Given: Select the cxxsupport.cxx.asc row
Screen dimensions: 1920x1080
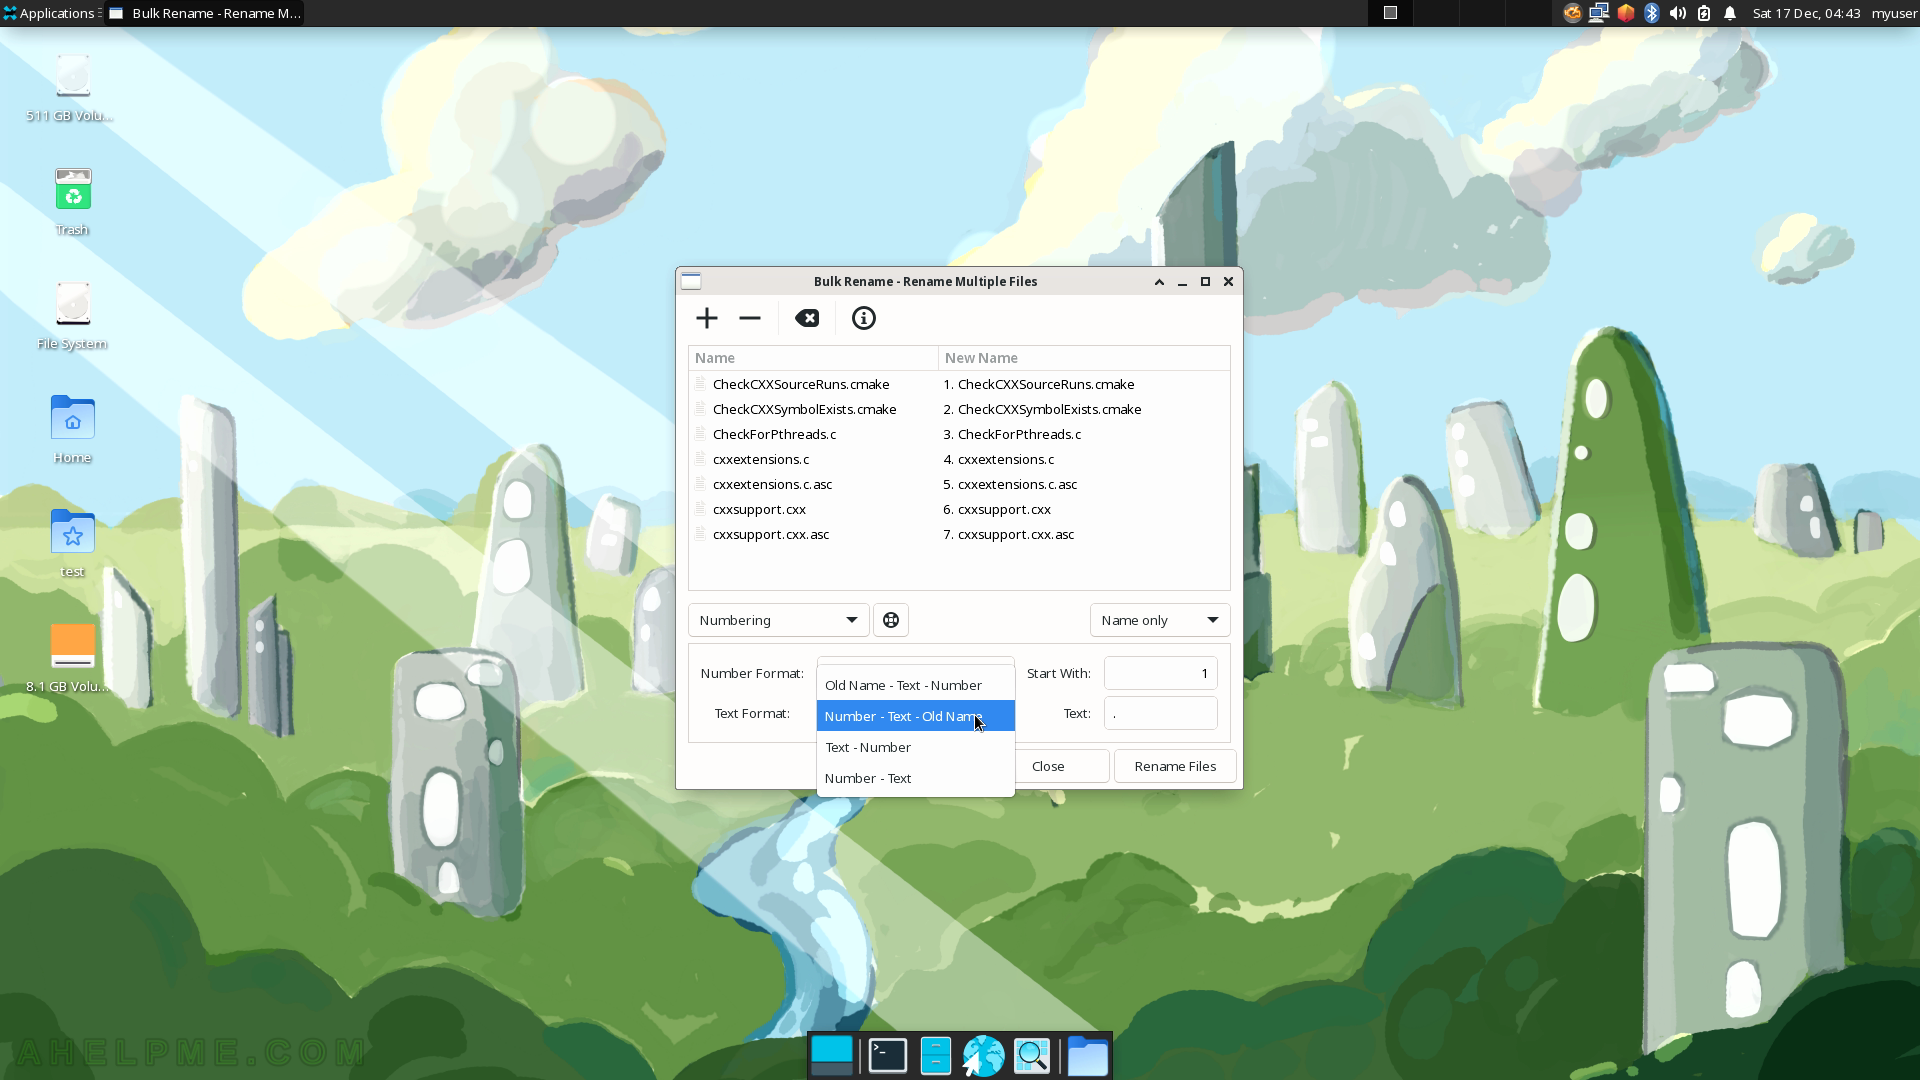Looking at the screenshot, I should click(959, 534).
